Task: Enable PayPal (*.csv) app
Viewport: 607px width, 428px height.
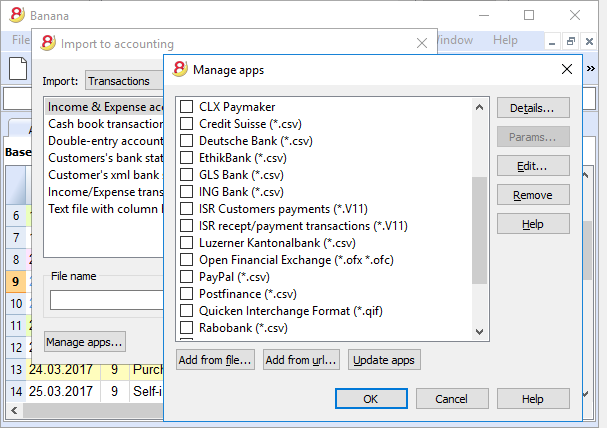Action: [x=187, y=277]
